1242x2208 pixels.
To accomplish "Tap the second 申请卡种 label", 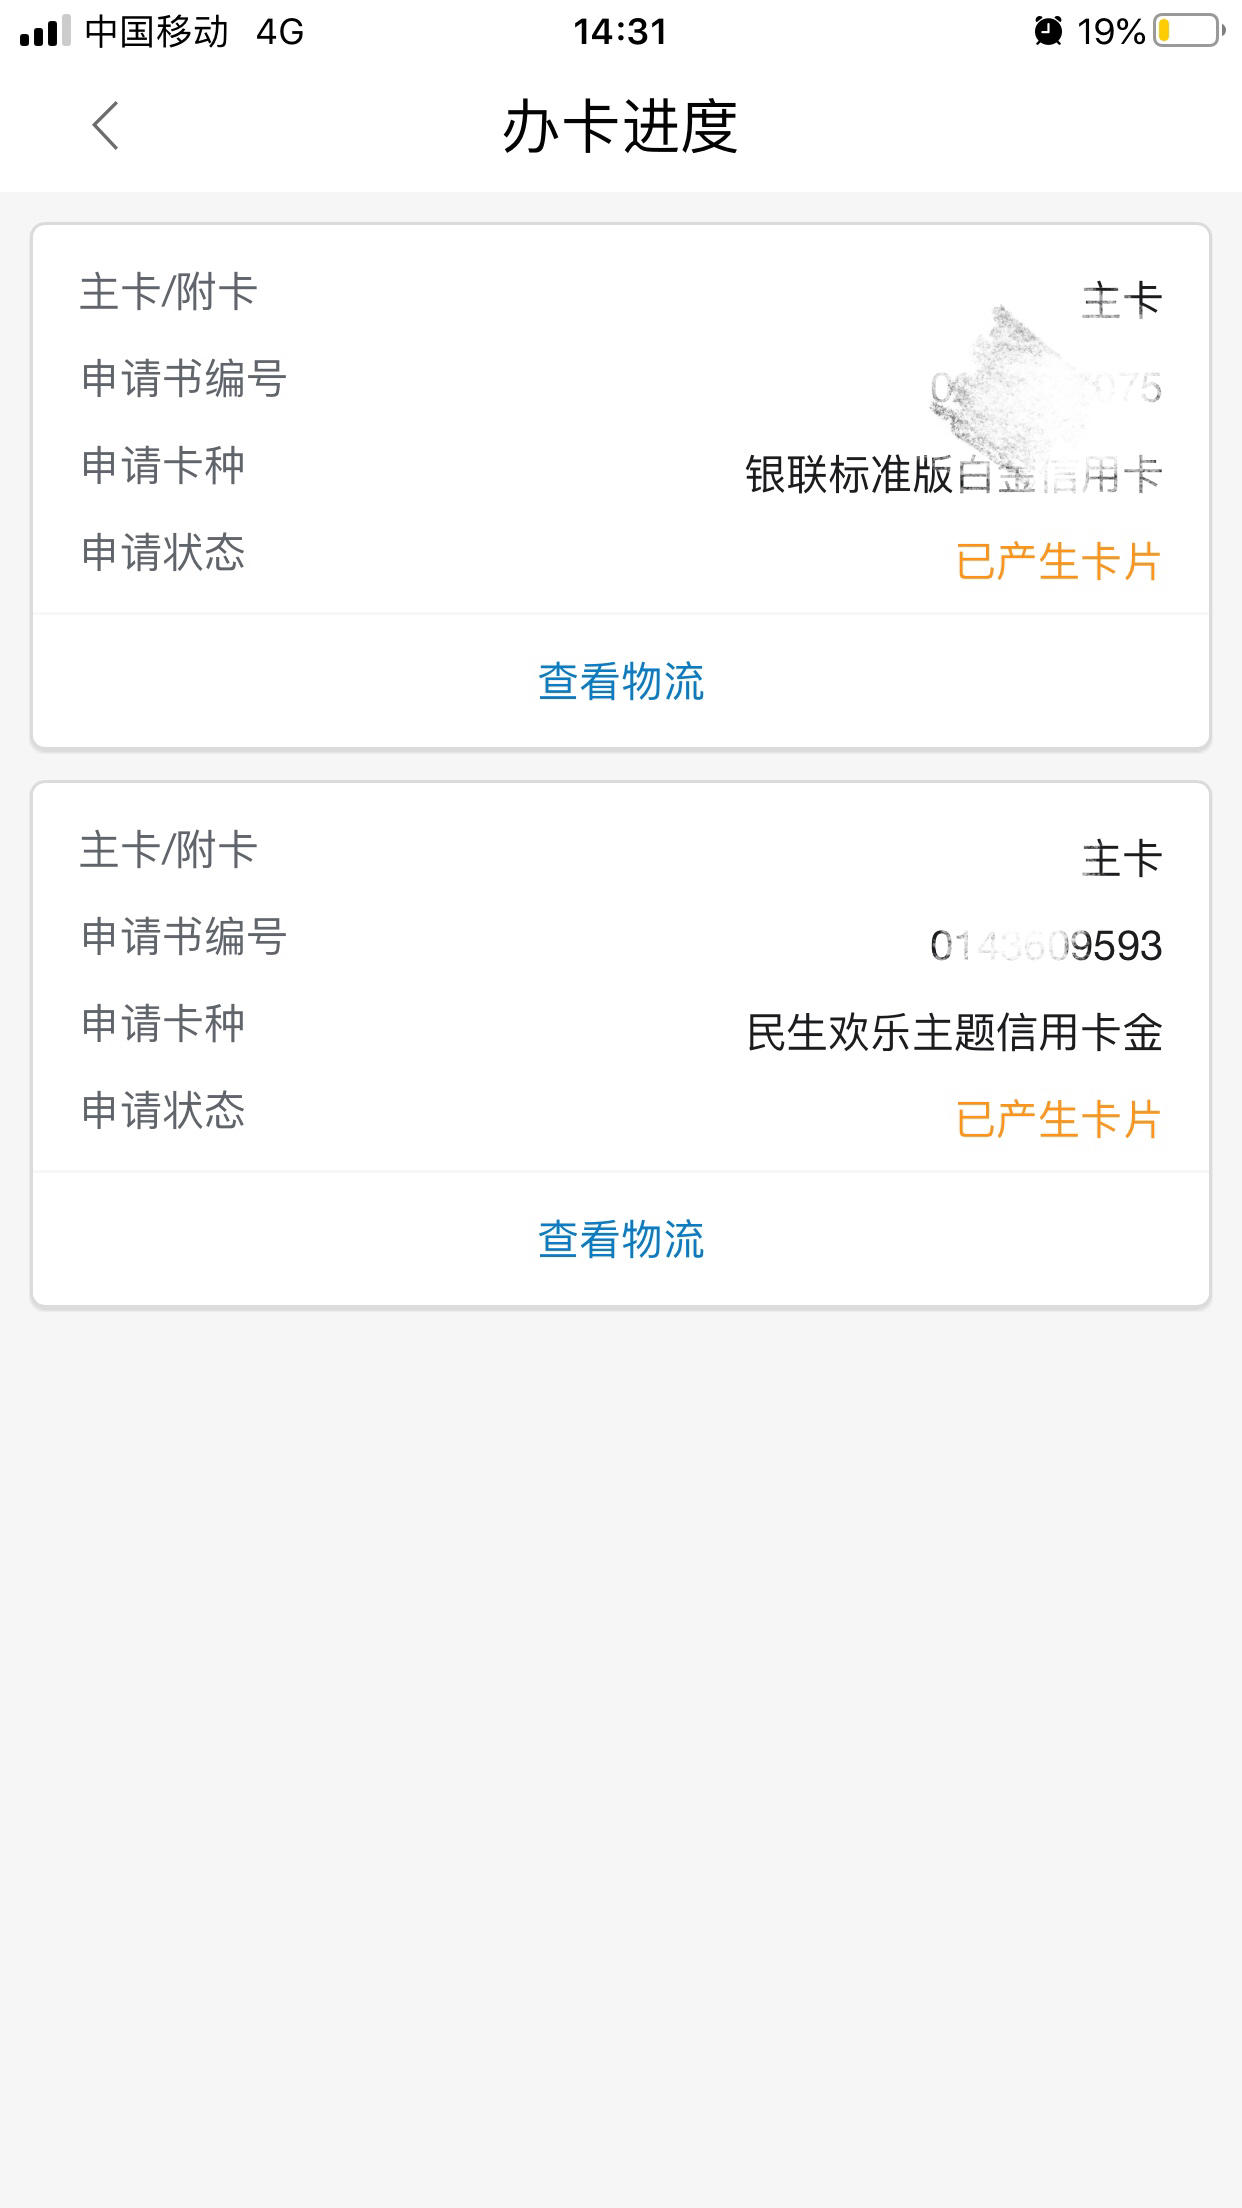I will (x=163, y=1024).
